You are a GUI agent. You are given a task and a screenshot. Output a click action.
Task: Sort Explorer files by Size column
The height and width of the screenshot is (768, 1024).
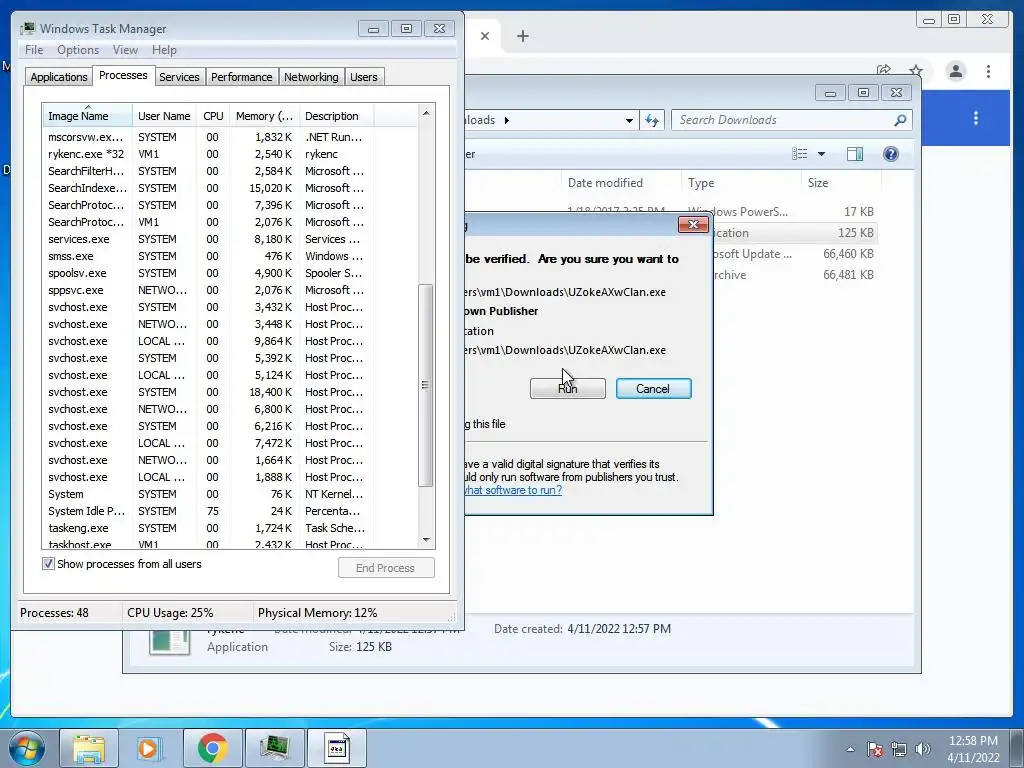[840, 183]
